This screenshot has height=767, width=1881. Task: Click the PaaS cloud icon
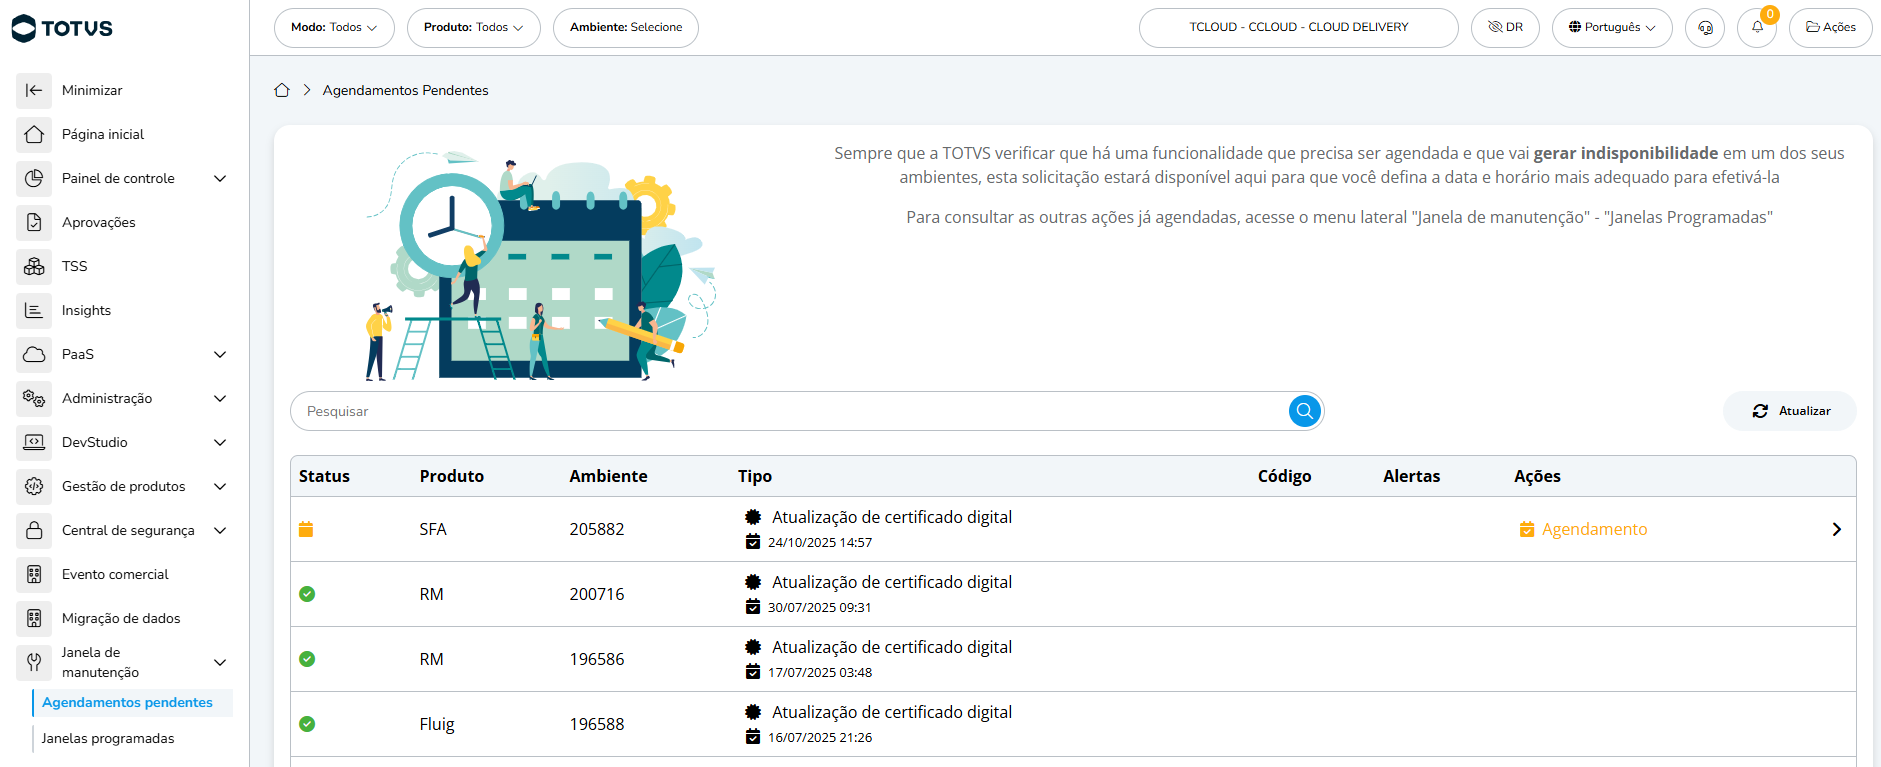pyautogui.click(x=34, y=354)
